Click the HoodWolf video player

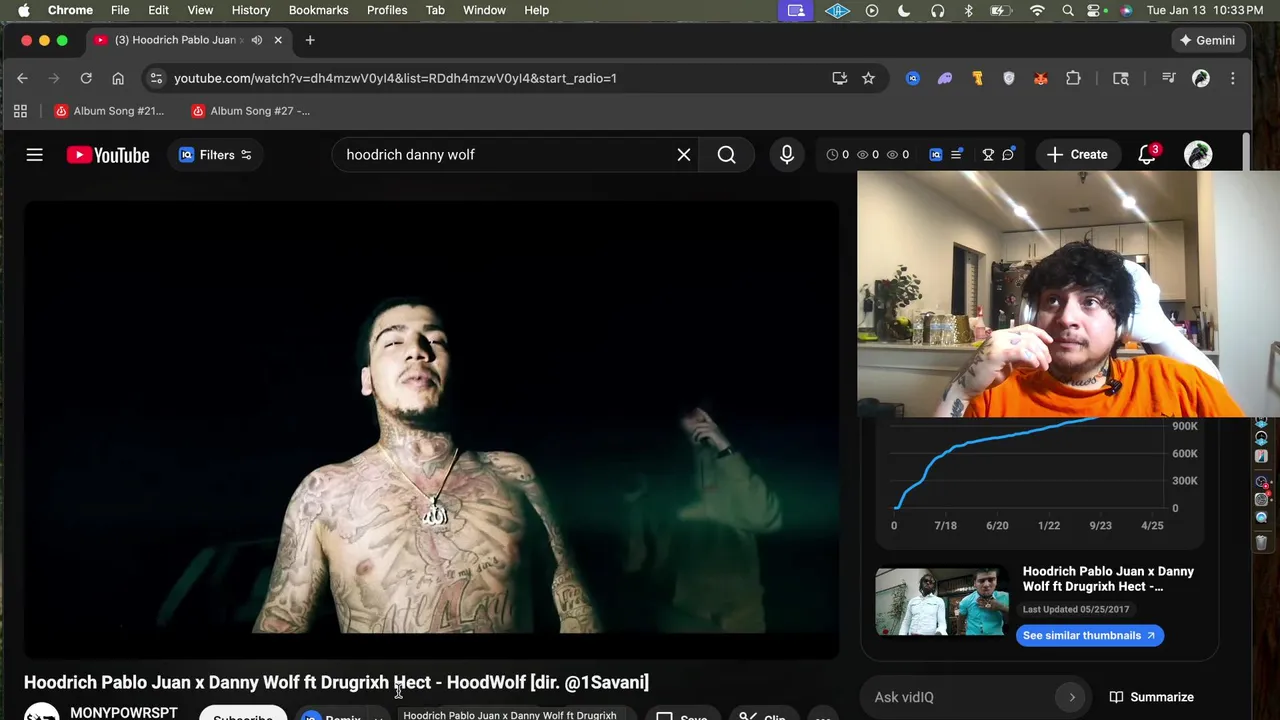pyautogui.click(x=432, y=430)
